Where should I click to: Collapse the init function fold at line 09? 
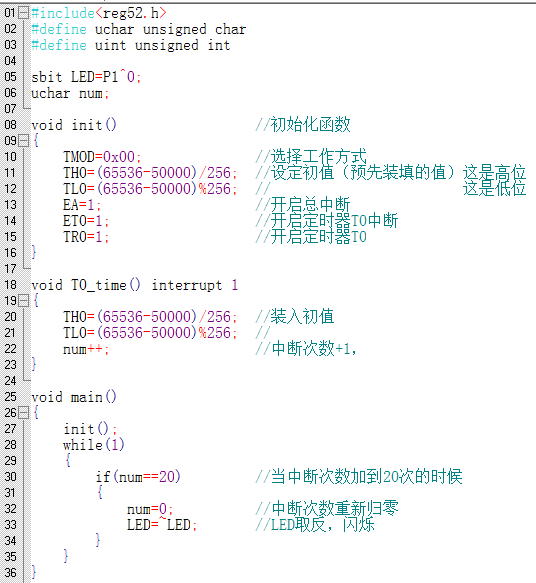click(23, 141)
